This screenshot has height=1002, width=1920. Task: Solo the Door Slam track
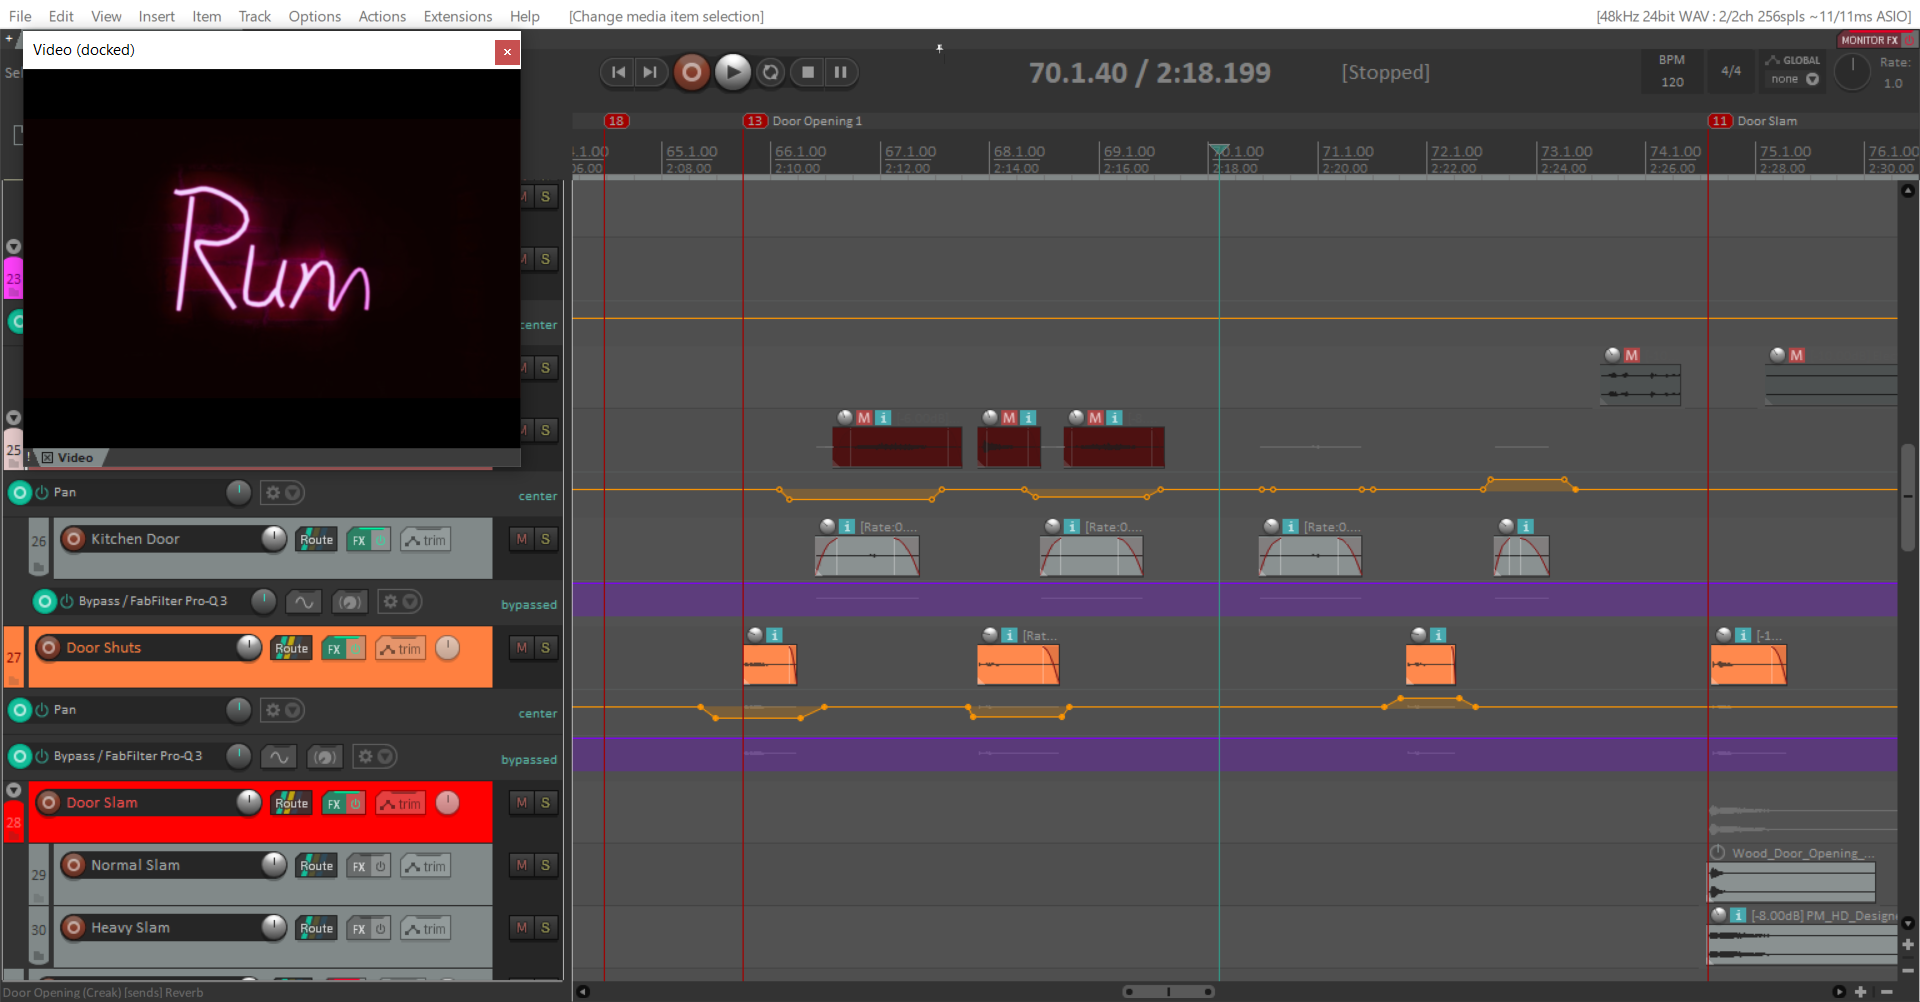pyautogui.click(x=545, y=802)
